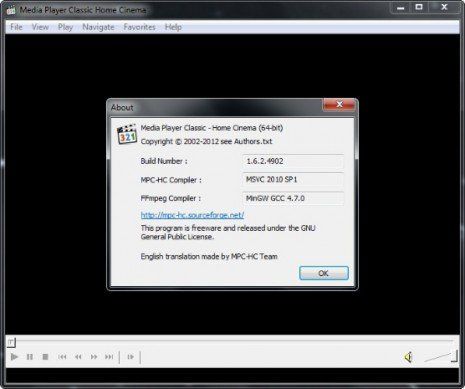Click the 'Build Number :' label
The width and height of the screenshot is (465, 389).
pos(164,161)
